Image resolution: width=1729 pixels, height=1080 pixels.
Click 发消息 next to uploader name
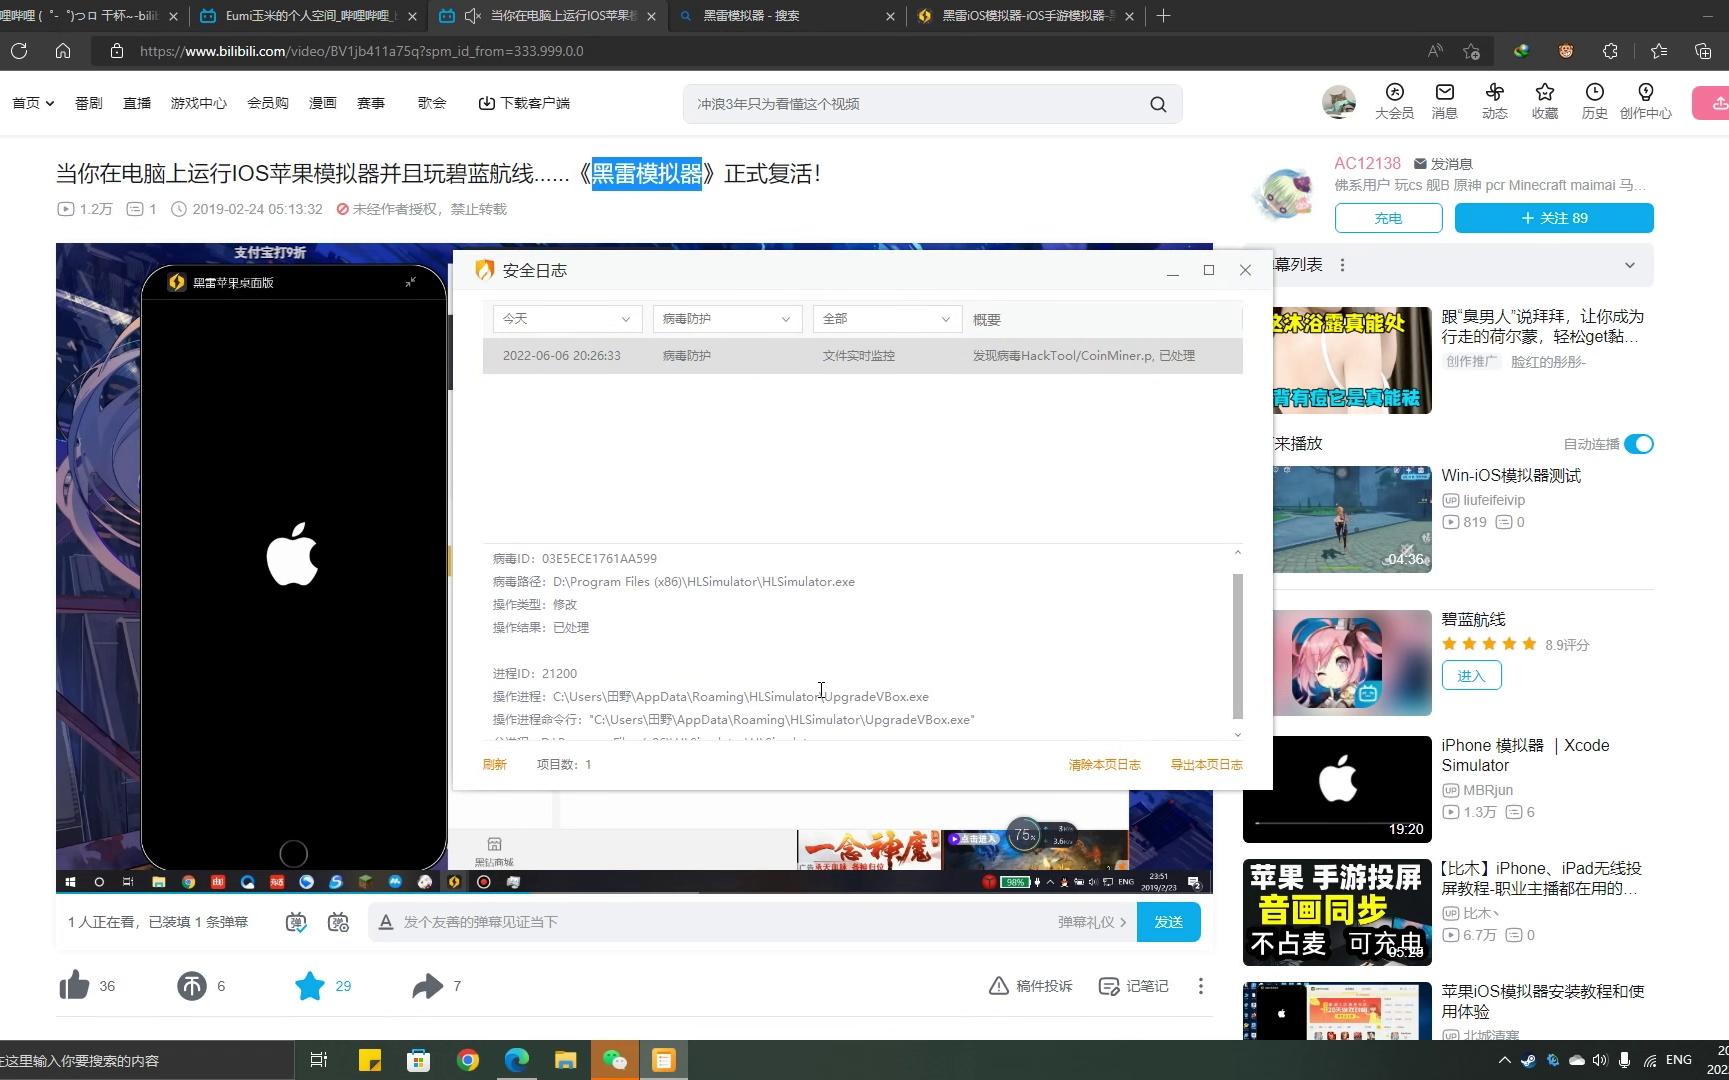[1443, 163]
